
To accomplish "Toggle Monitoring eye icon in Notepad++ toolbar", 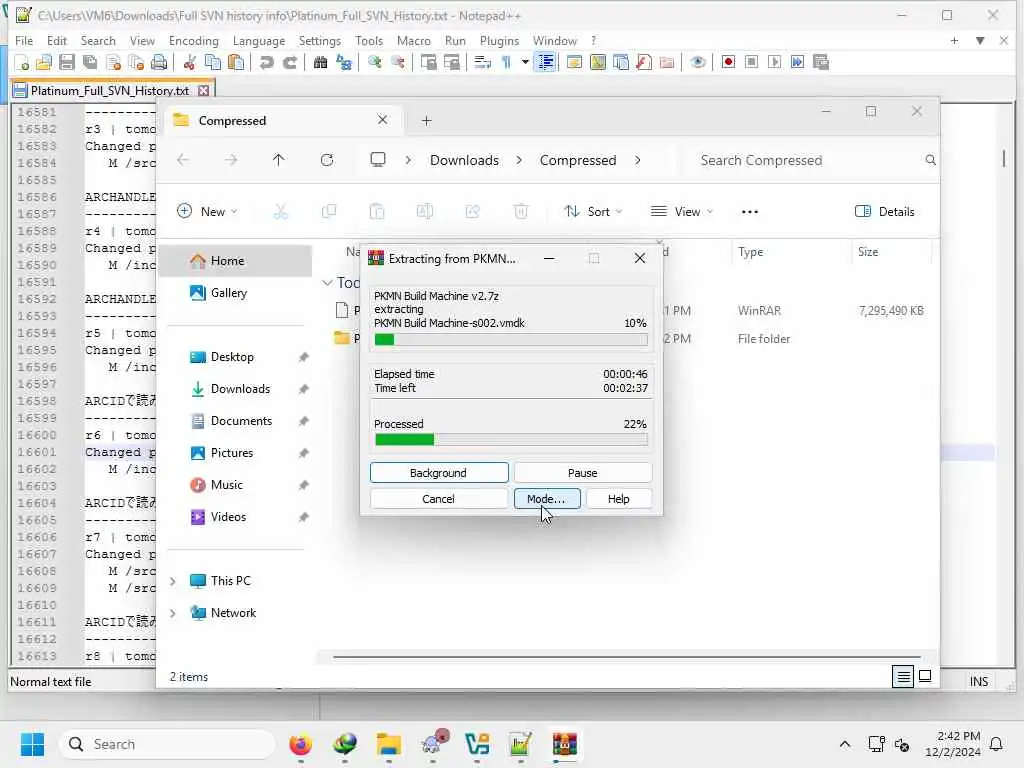I will tap(697, 63).
